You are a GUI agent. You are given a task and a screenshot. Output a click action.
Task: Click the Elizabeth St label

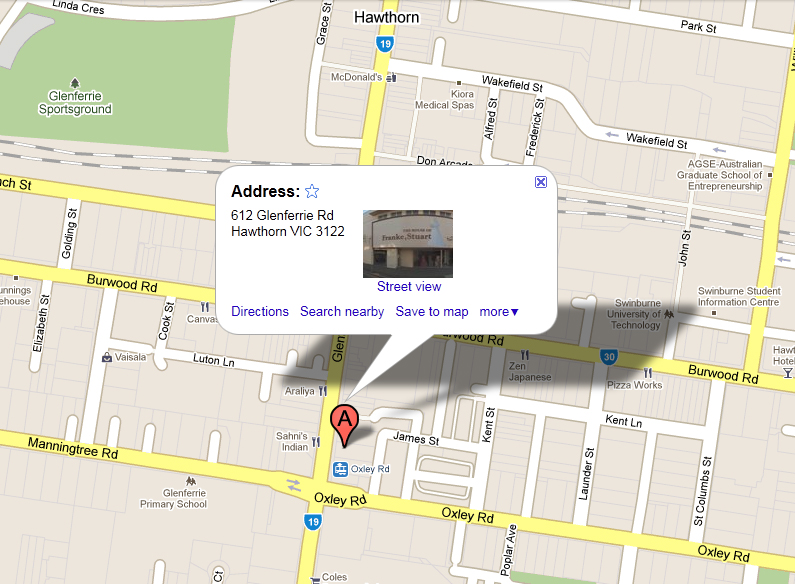[41, 323]
